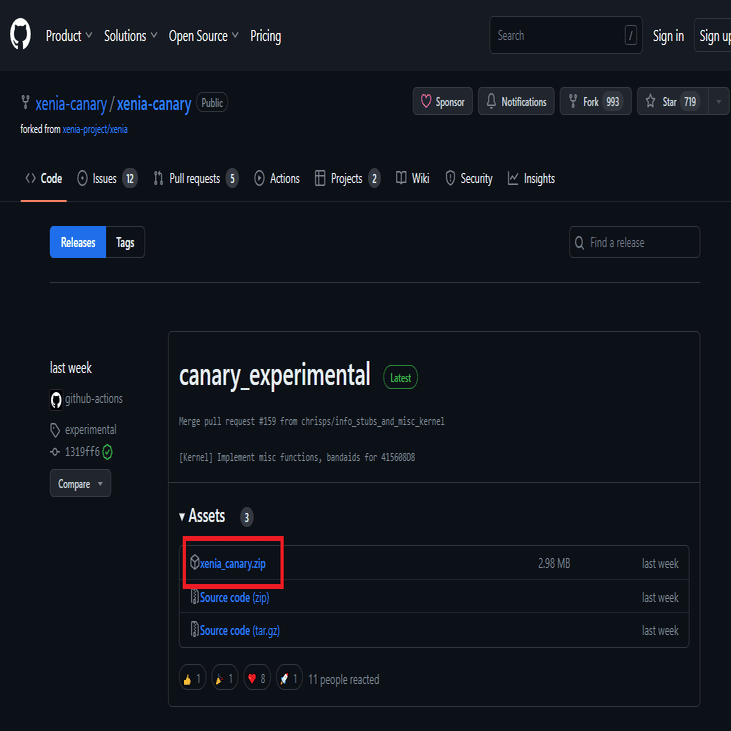Open the Open Source dropdown

point(203,36)
